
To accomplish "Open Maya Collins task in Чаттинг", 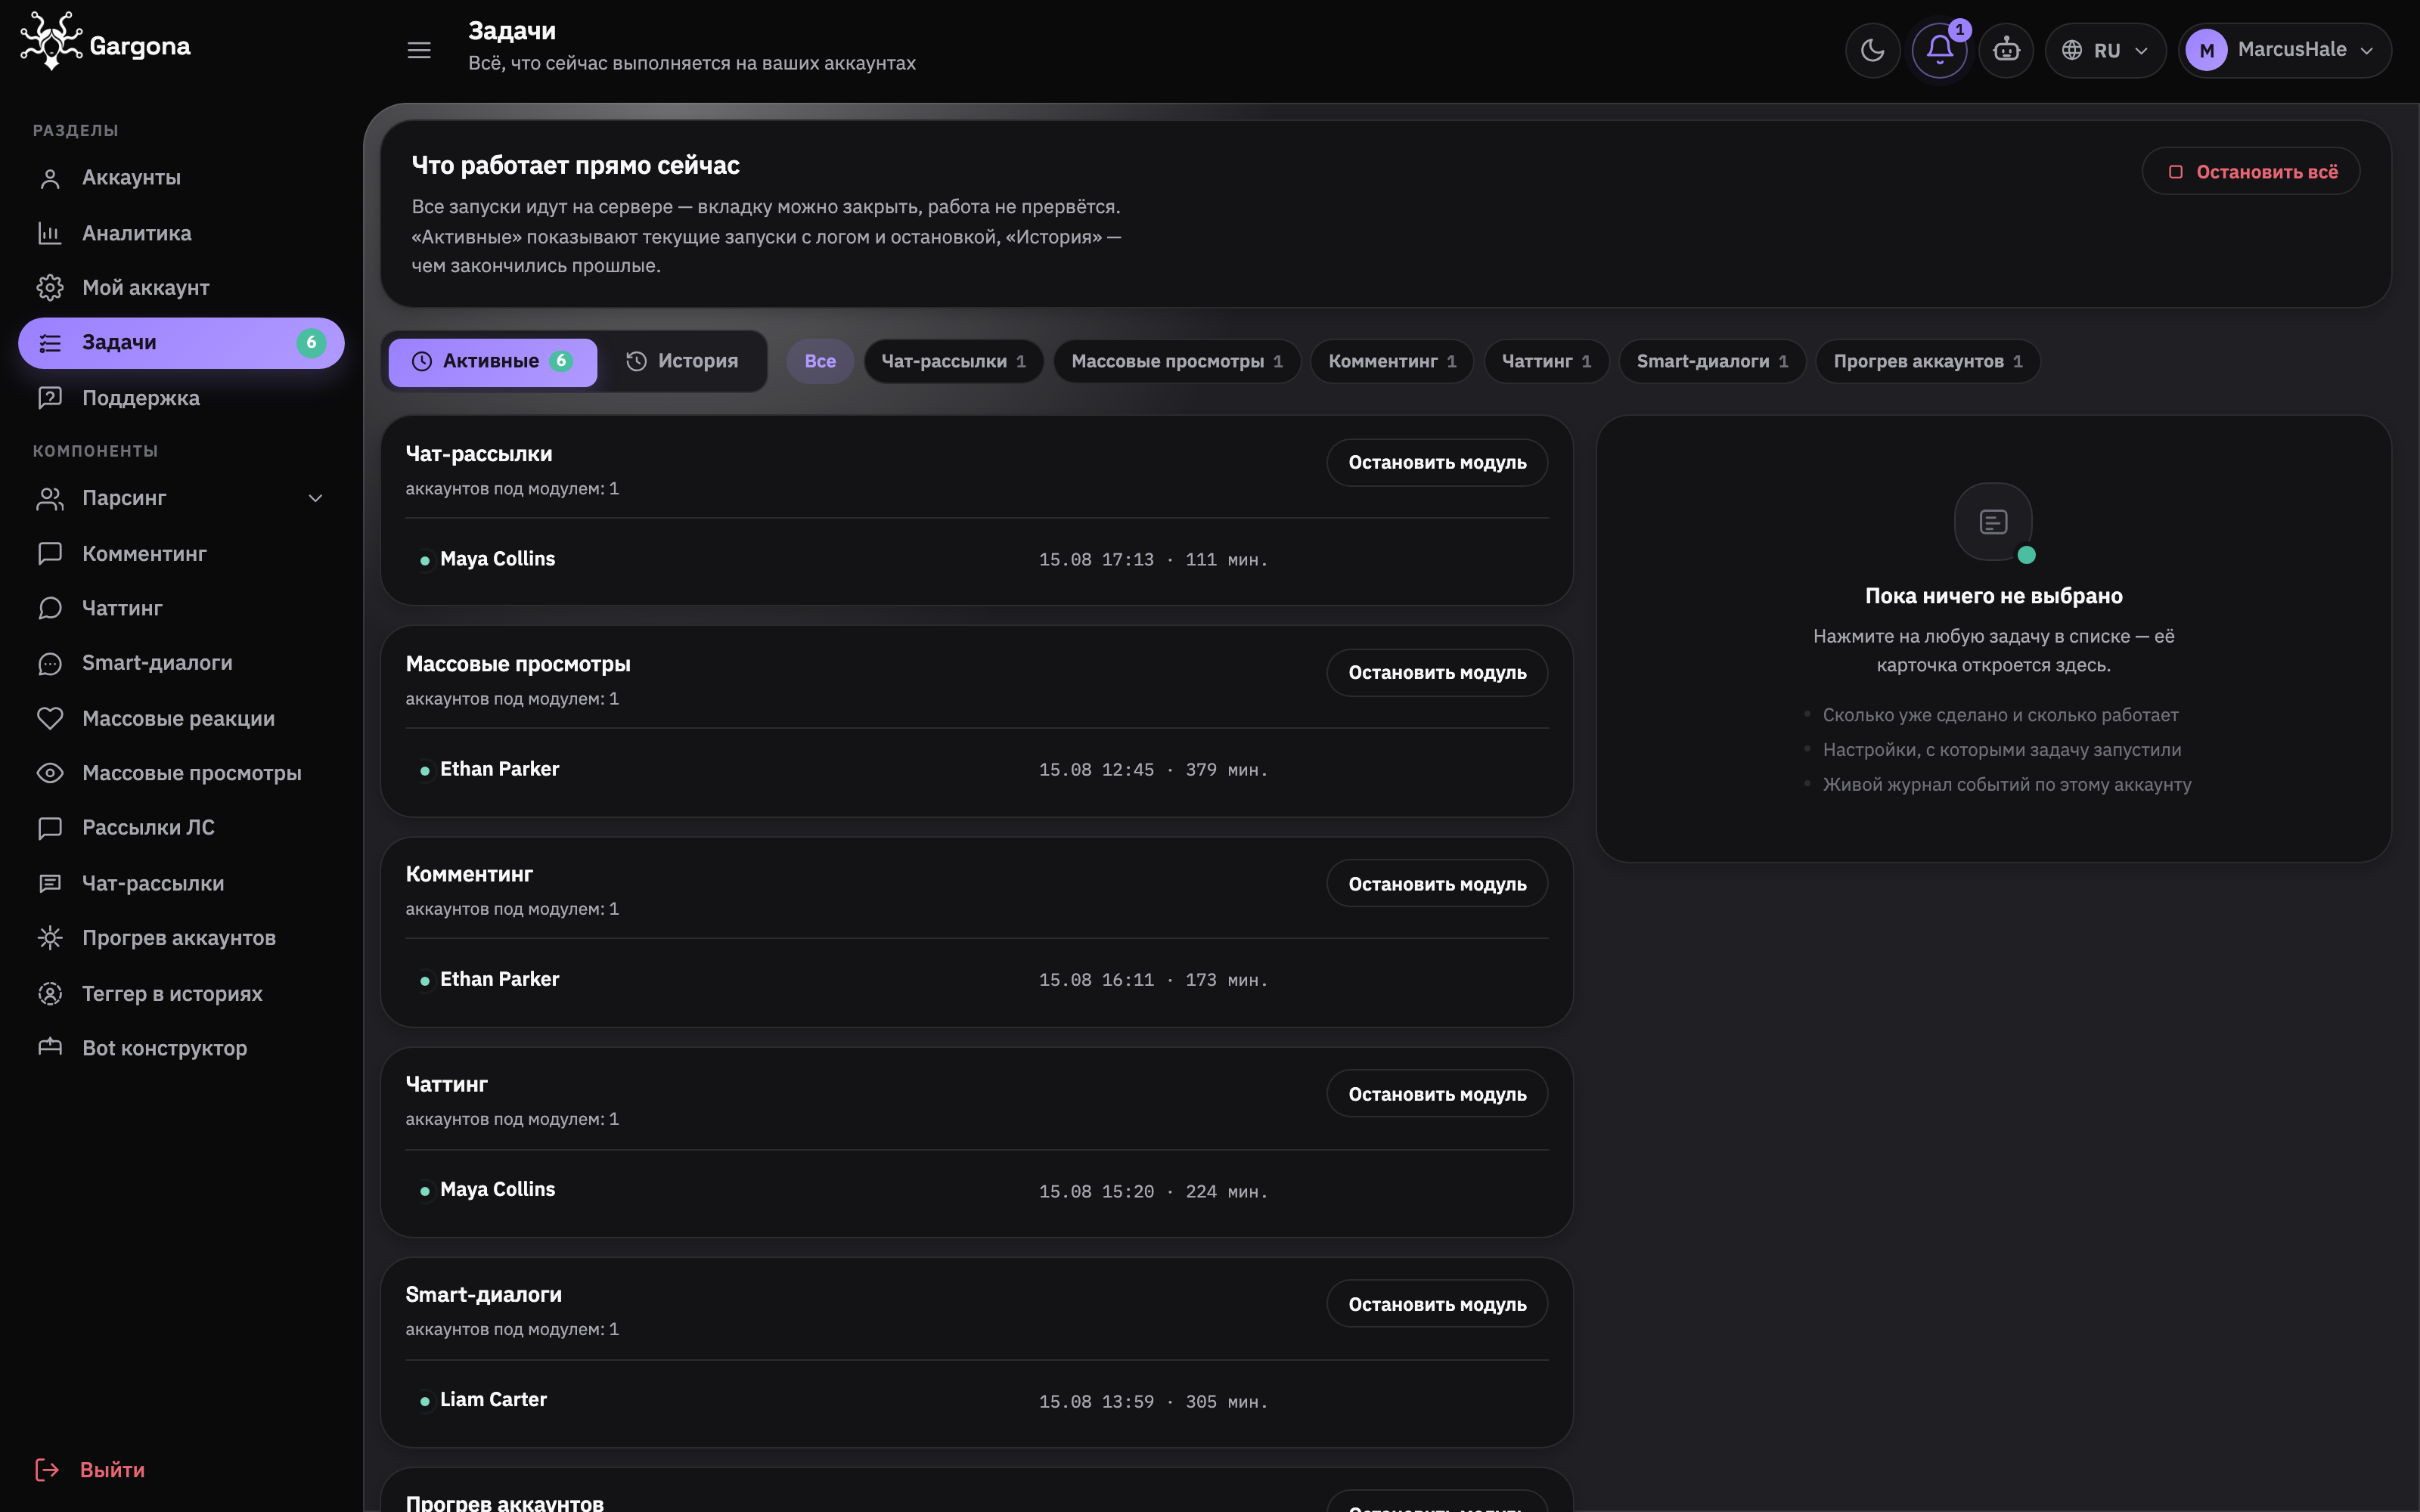I will coord(977,1191).
